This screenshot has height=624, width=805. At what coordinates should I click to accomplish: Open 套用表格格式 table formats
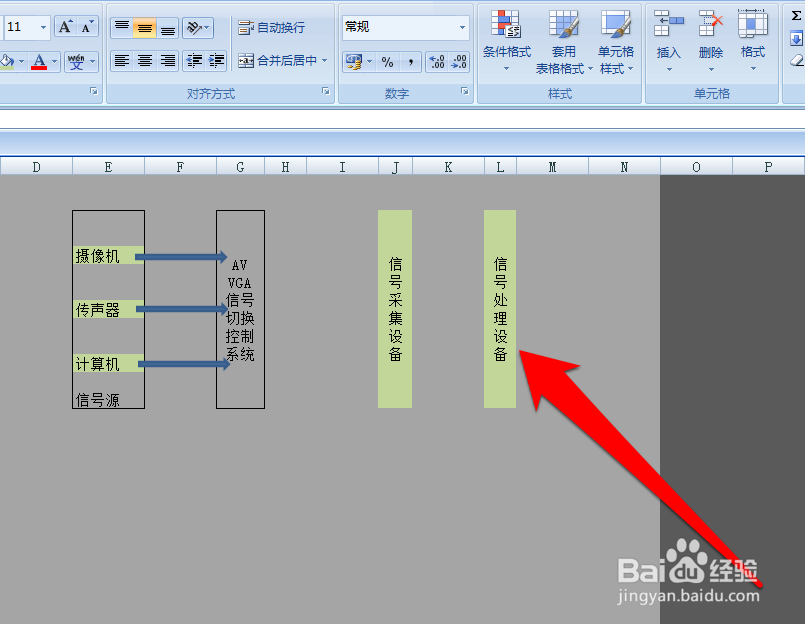[x=564, y=41]
